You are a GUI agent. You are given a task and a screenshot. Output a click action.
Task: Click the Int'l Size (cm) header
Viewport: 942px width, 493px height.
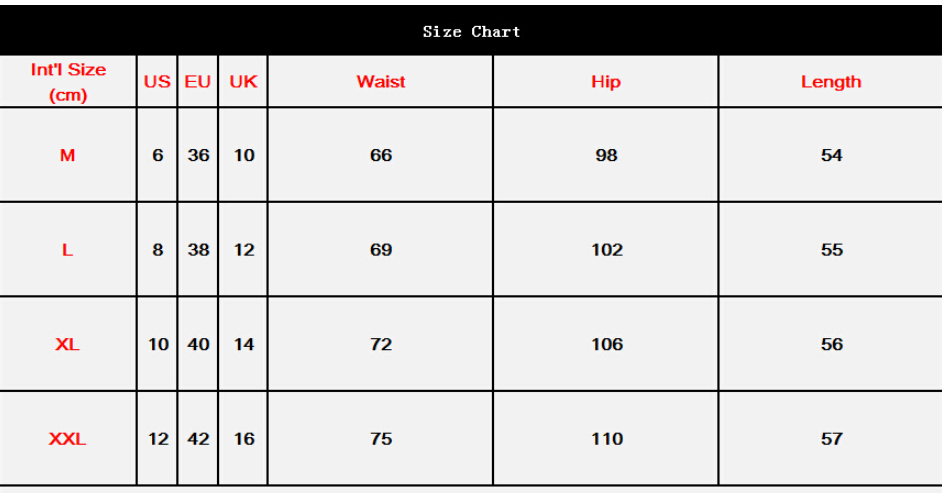pos(68,82)
